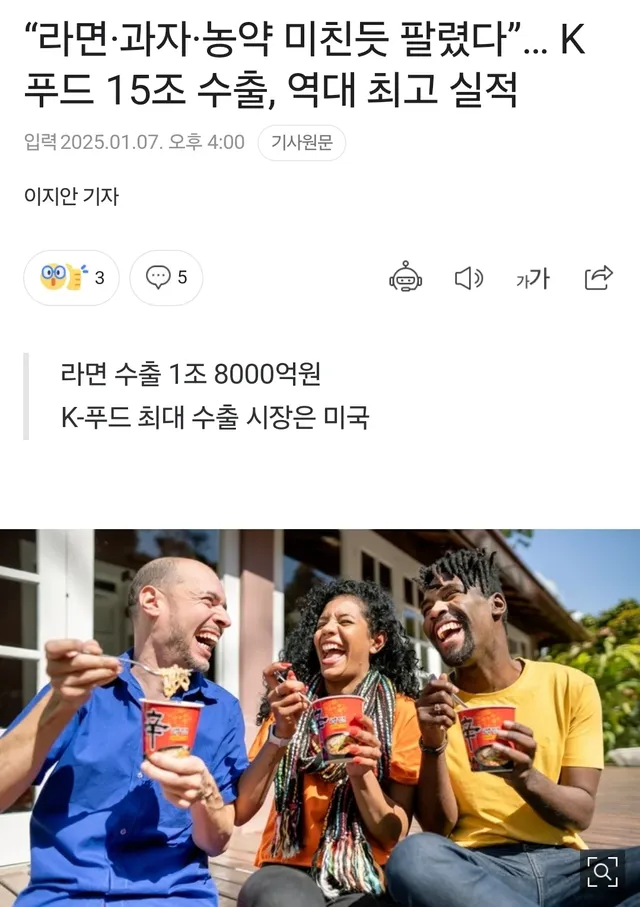Viewport: 640px width, 907px height.
Task: Click the ramen cup held over blue shirt
Action: (x=171, y=727)
